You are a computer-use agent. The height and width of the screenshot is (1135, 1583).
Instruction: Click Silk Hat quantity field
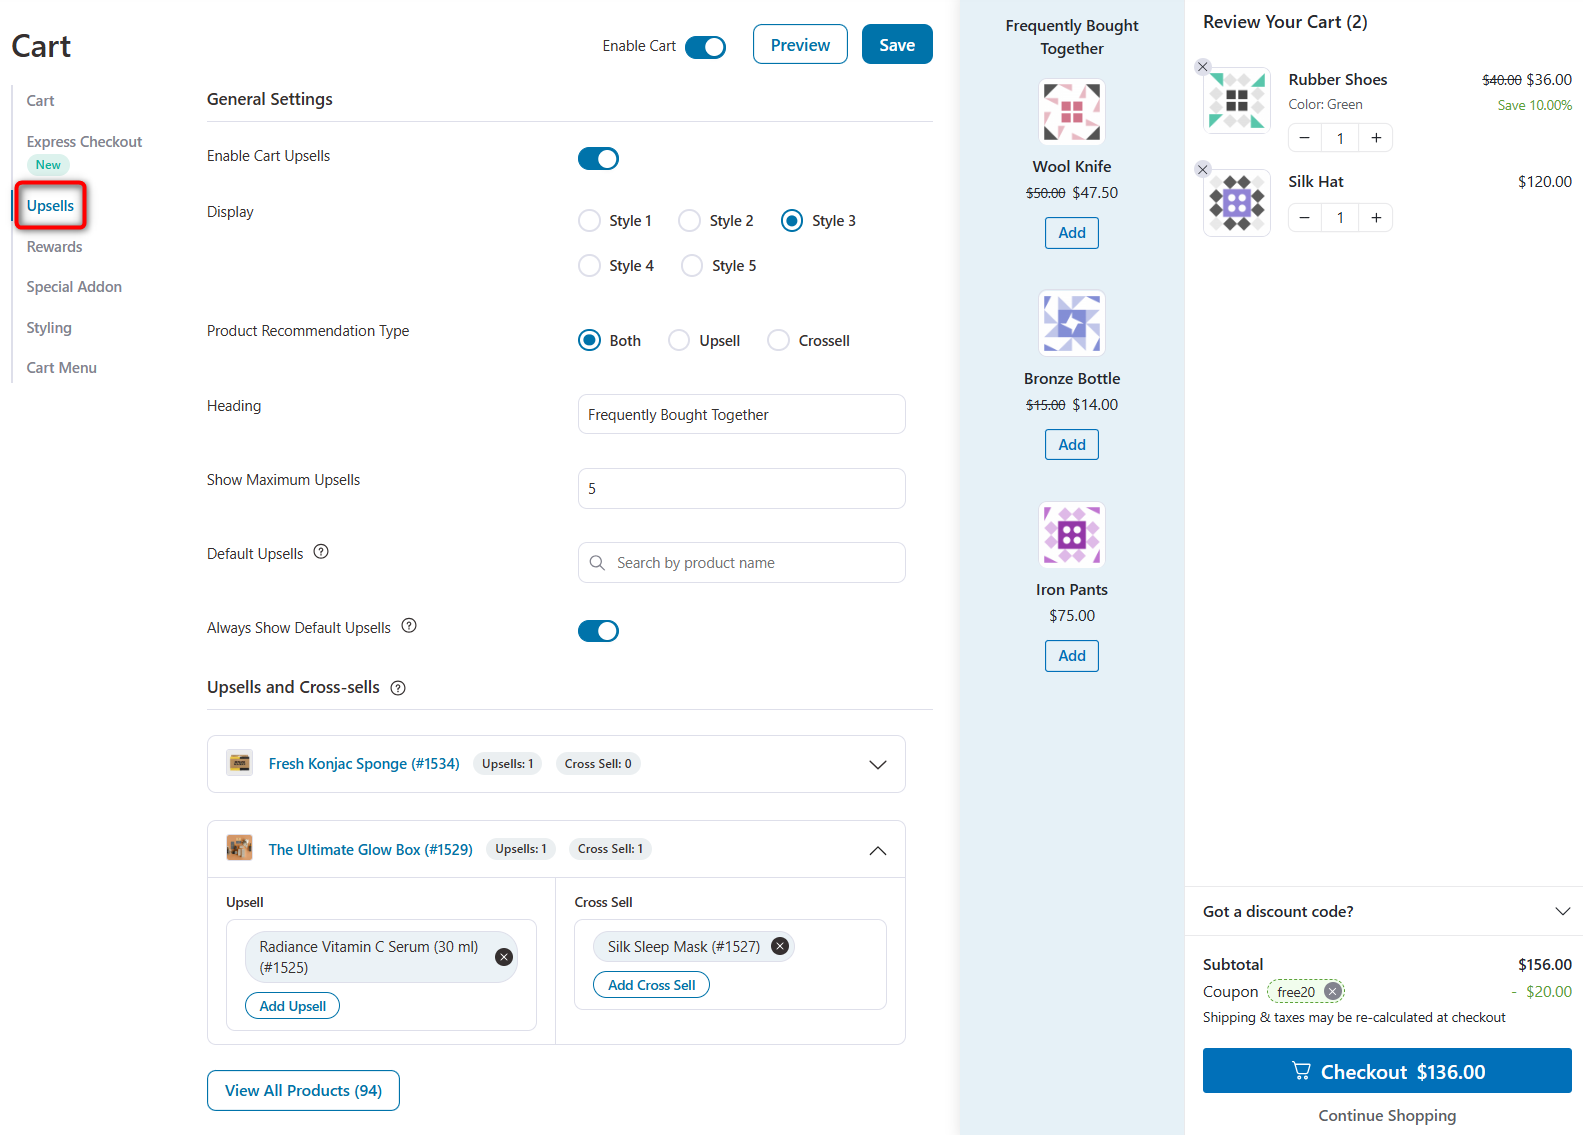[x=1340, y=218]
